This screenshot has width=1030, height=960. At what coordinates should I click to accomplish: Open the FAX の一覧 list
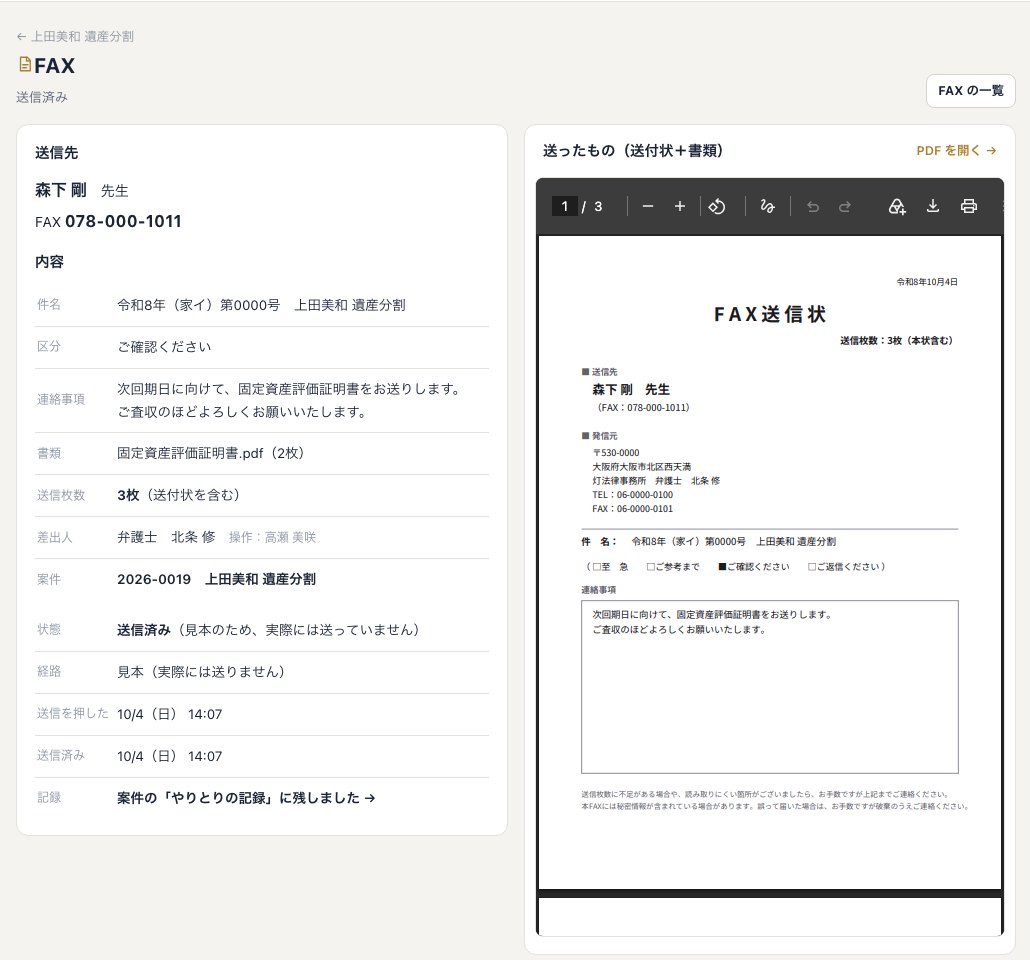(970, 91)
